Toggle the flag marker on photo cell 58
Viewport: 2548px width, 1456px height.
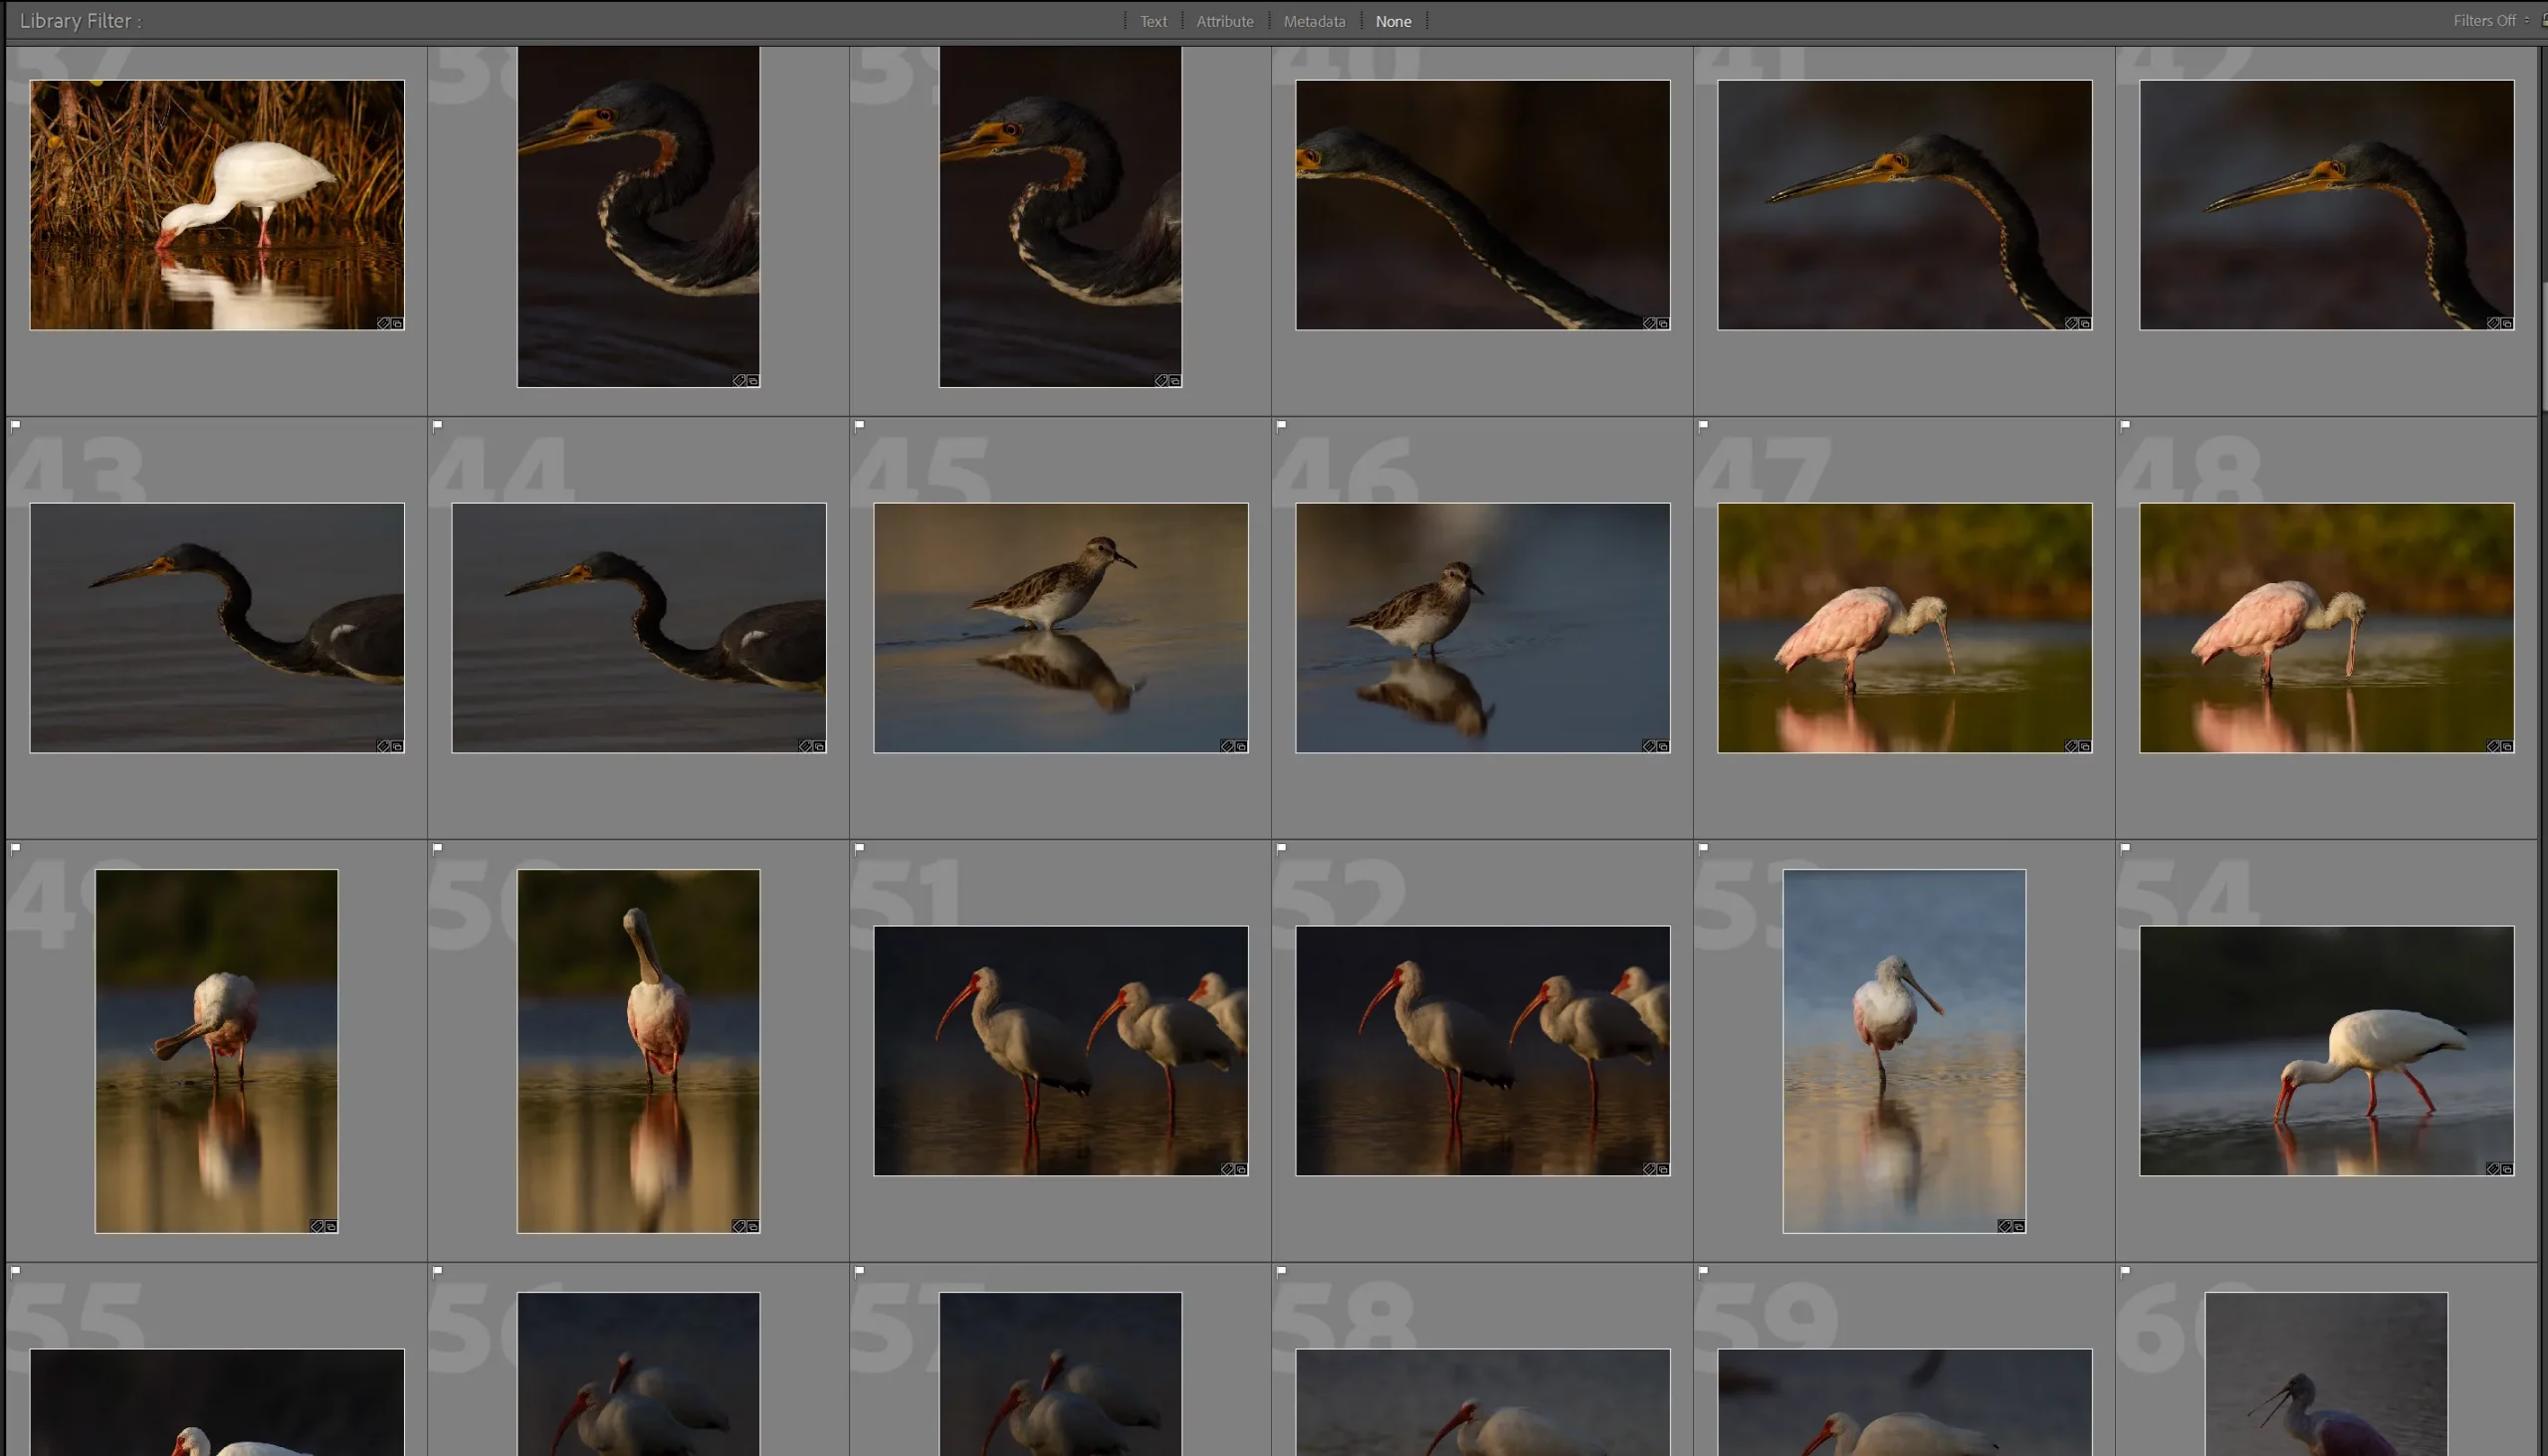point(1281,1271)
